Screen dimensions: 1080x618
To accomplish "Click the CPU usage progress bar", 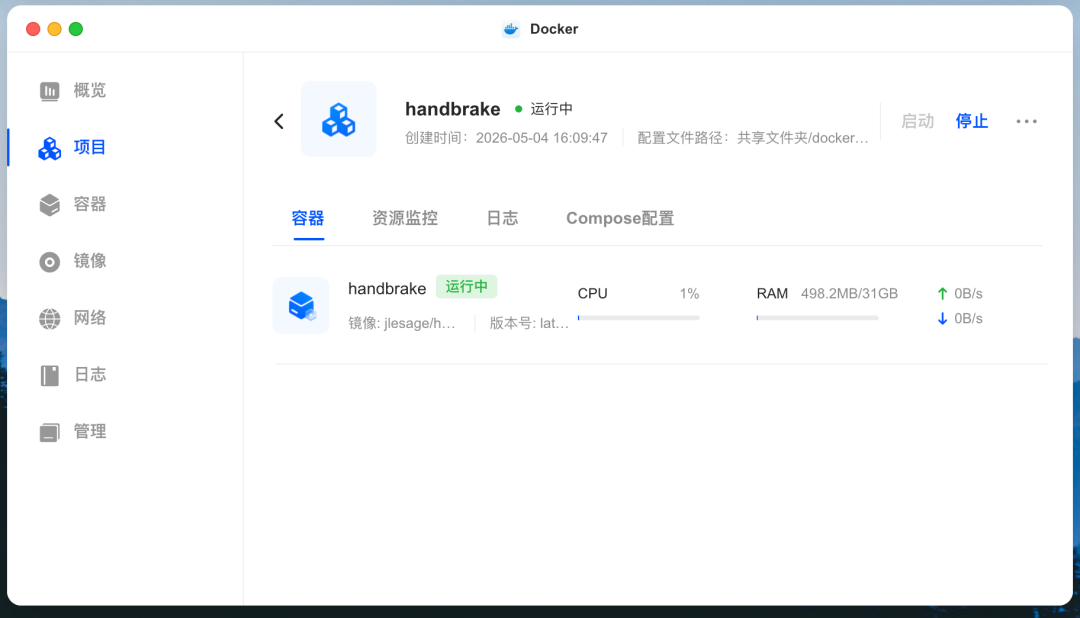I will pos(638,318).
